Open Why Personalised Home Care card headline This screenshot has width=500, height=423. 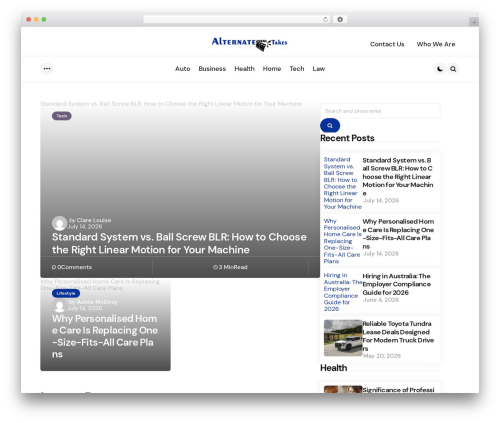coord(105,336)
